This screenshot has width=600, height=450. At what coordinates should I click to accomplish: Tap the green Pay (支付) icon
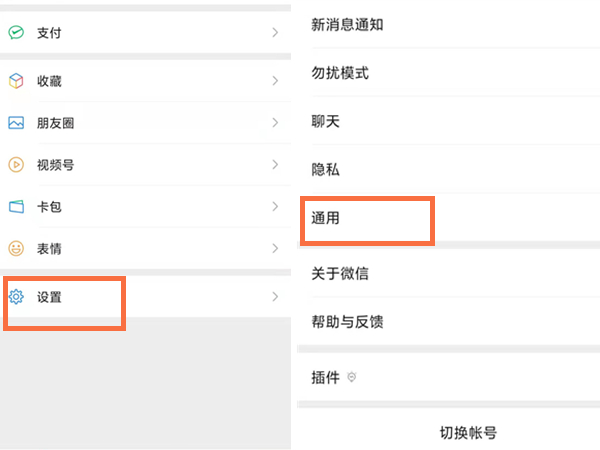(16, 33)
